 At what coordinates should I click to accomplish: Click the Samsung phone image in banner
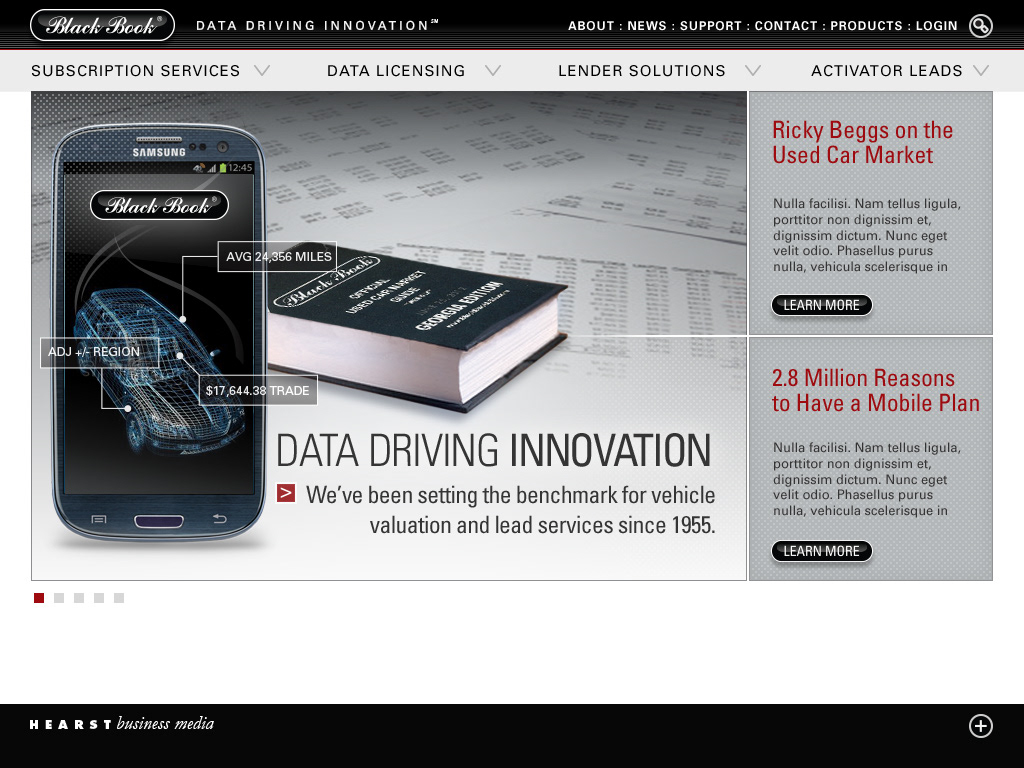[159, 332]
